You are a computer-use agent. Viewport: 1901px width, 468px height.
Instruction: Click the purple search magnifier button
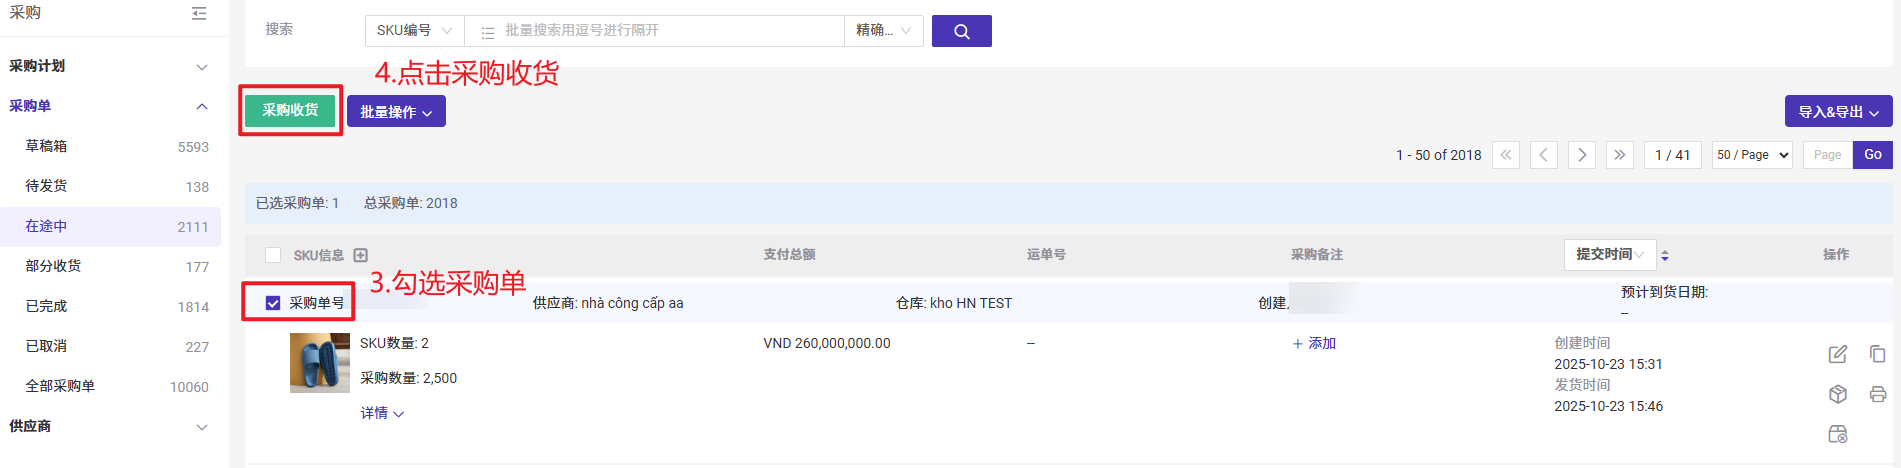(961, 31)
